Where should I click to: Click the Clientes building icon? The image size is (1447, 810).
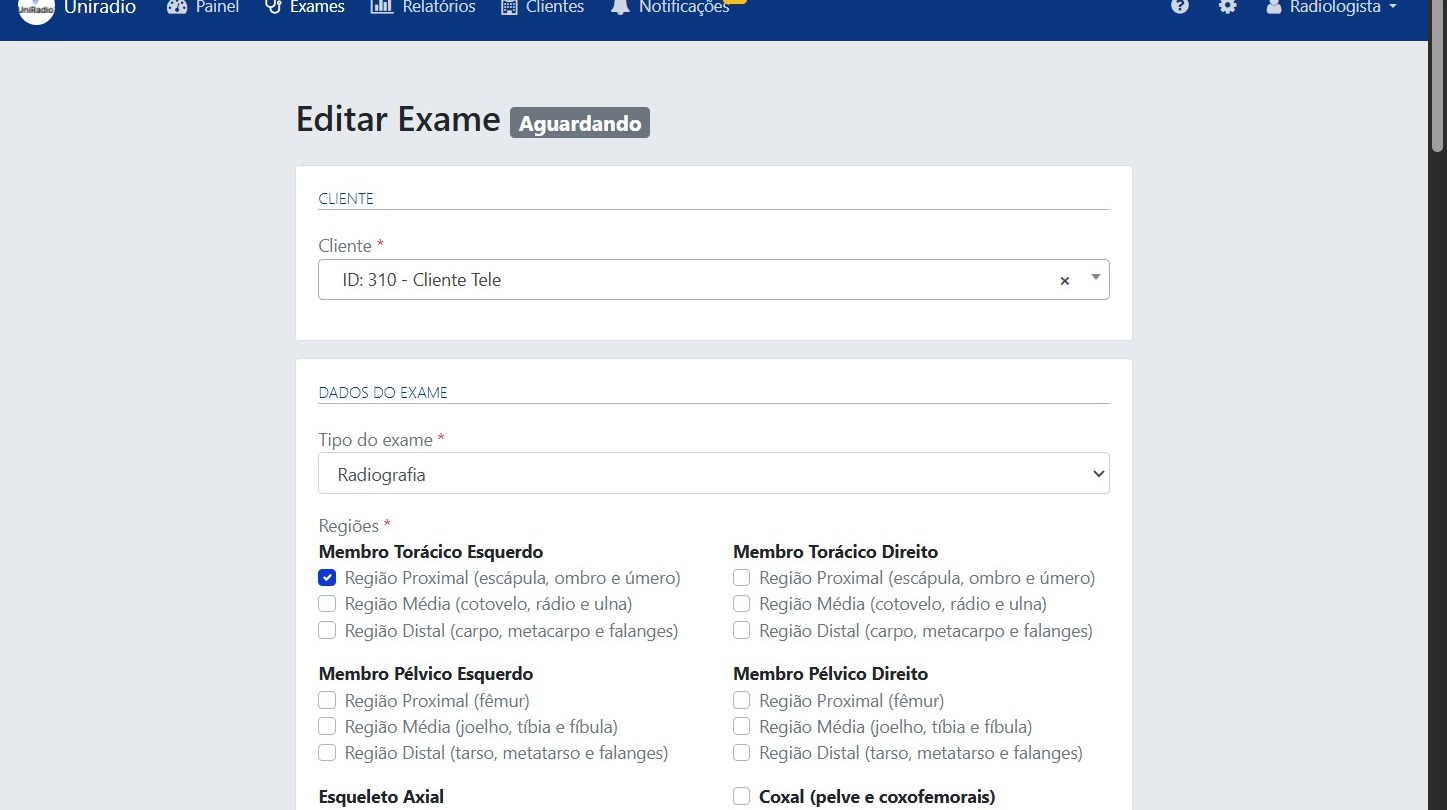(x=509, y=7)
